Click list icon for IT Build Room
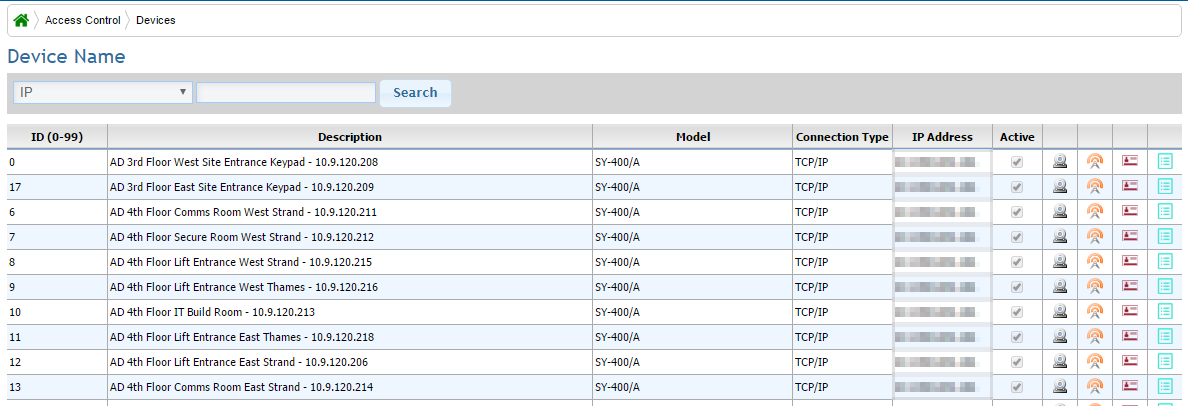The height and width of the screenshot is (406, 1188). click(x=1165, y=311)
